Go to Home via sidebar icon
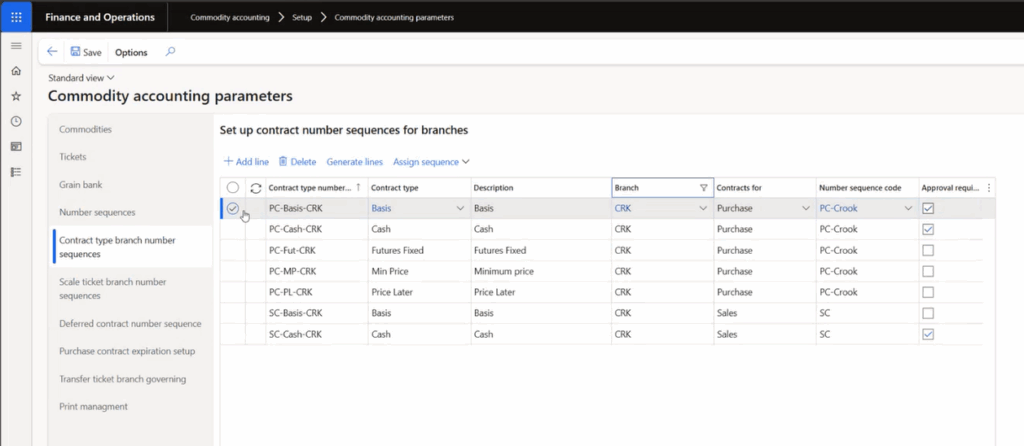This screenshot has width=1024, height=446. (15, 71)
